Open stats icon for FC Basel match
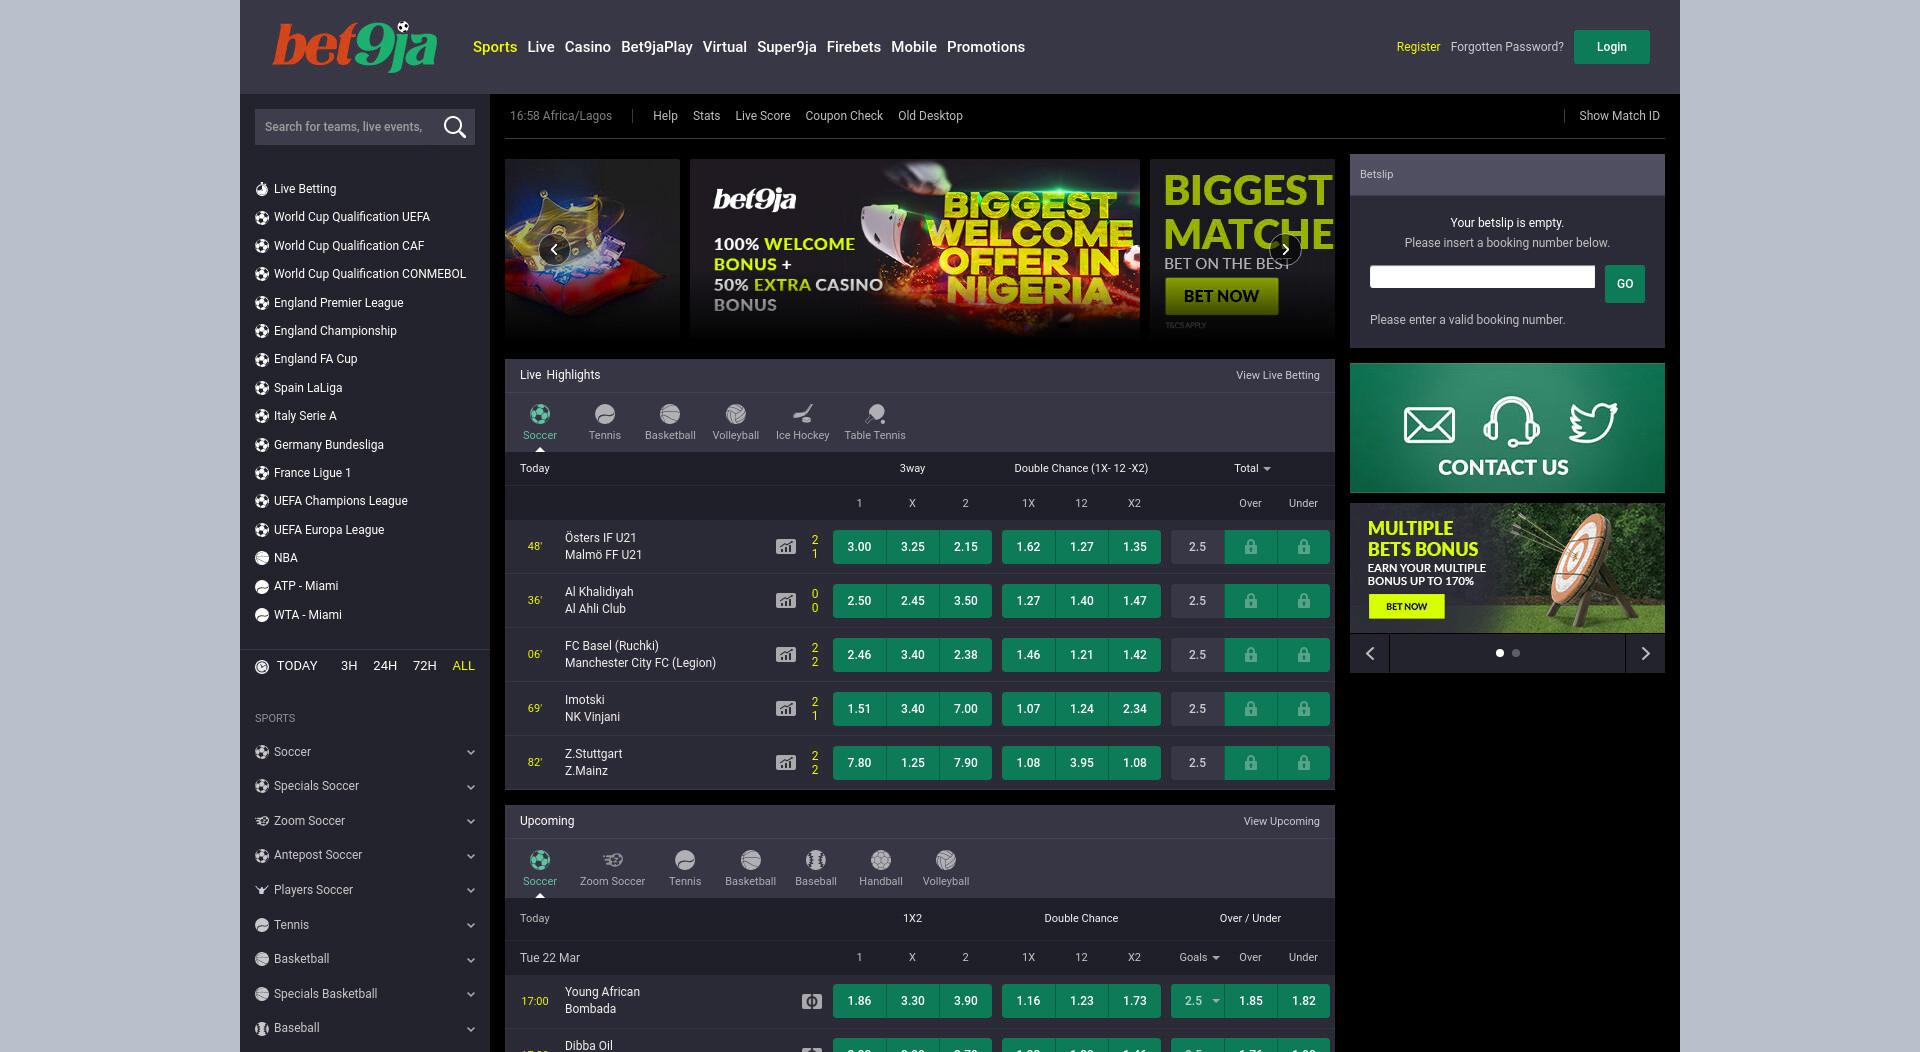Viewport: 1920px width, 1052px height. [786, 655]
